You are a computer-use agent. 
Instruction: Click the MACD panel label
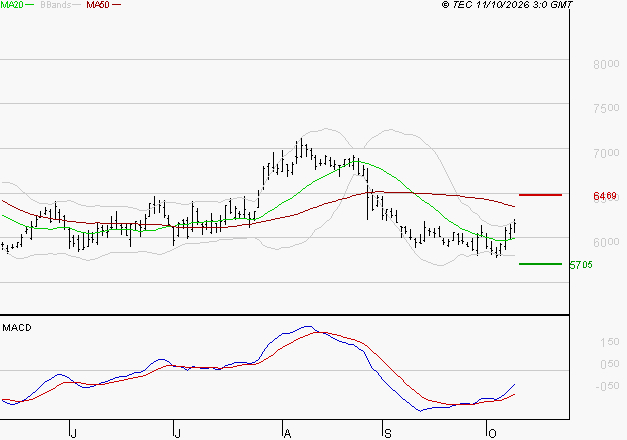[17, 328]
